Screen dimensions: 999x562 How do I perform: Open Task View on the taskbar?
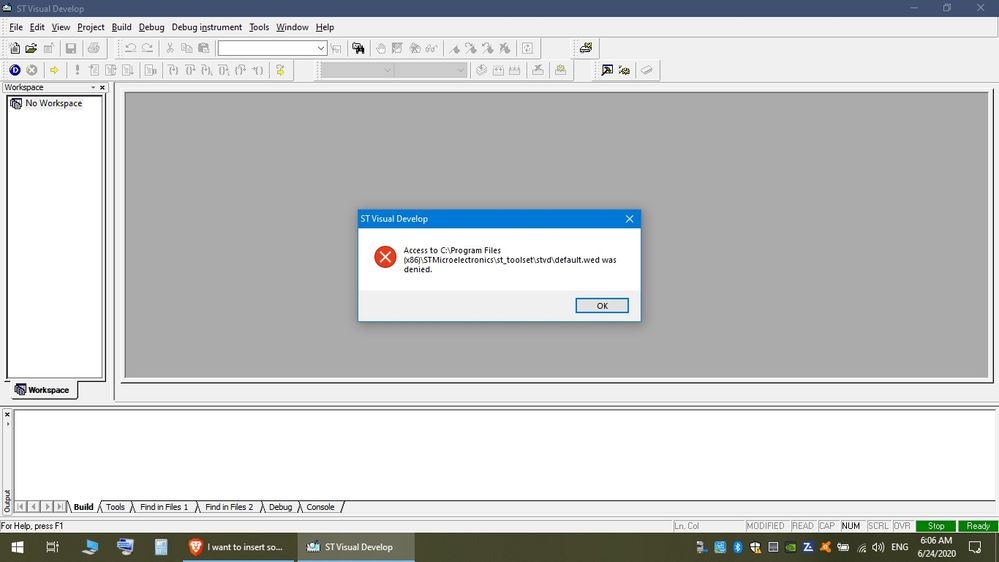pos(52,547)
